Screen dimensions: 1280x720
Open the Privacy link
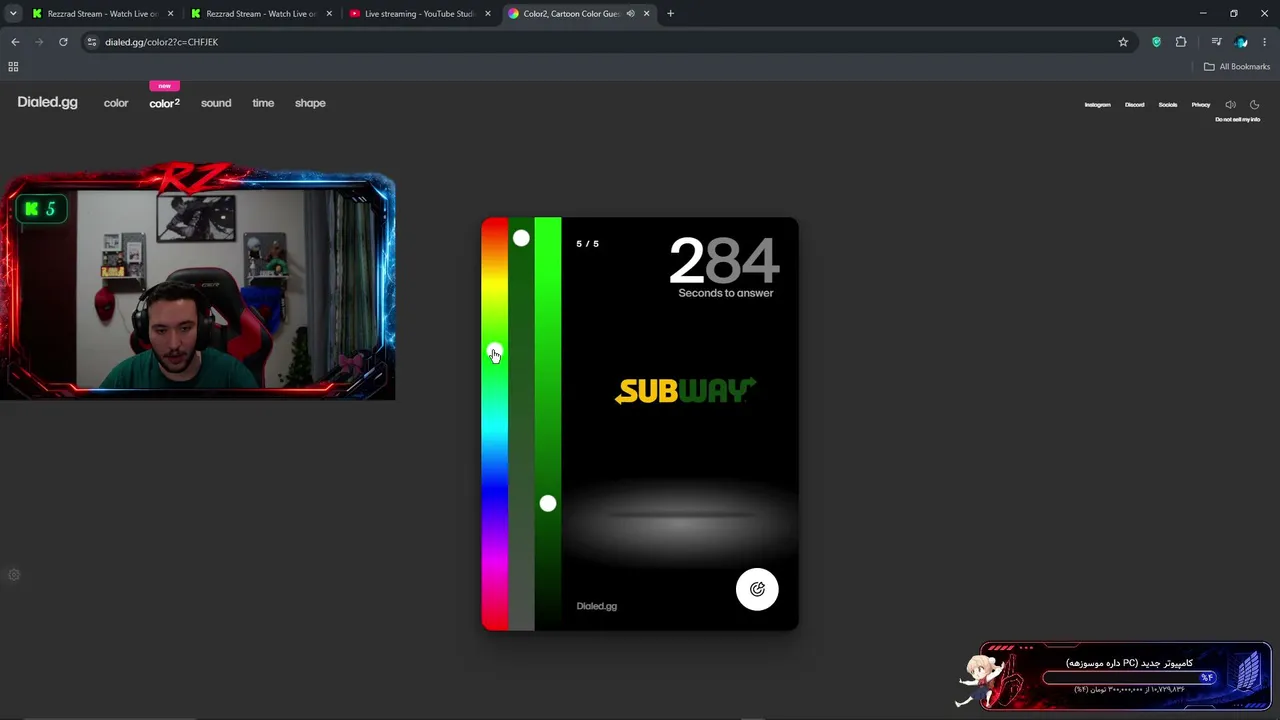[1201, 105]
